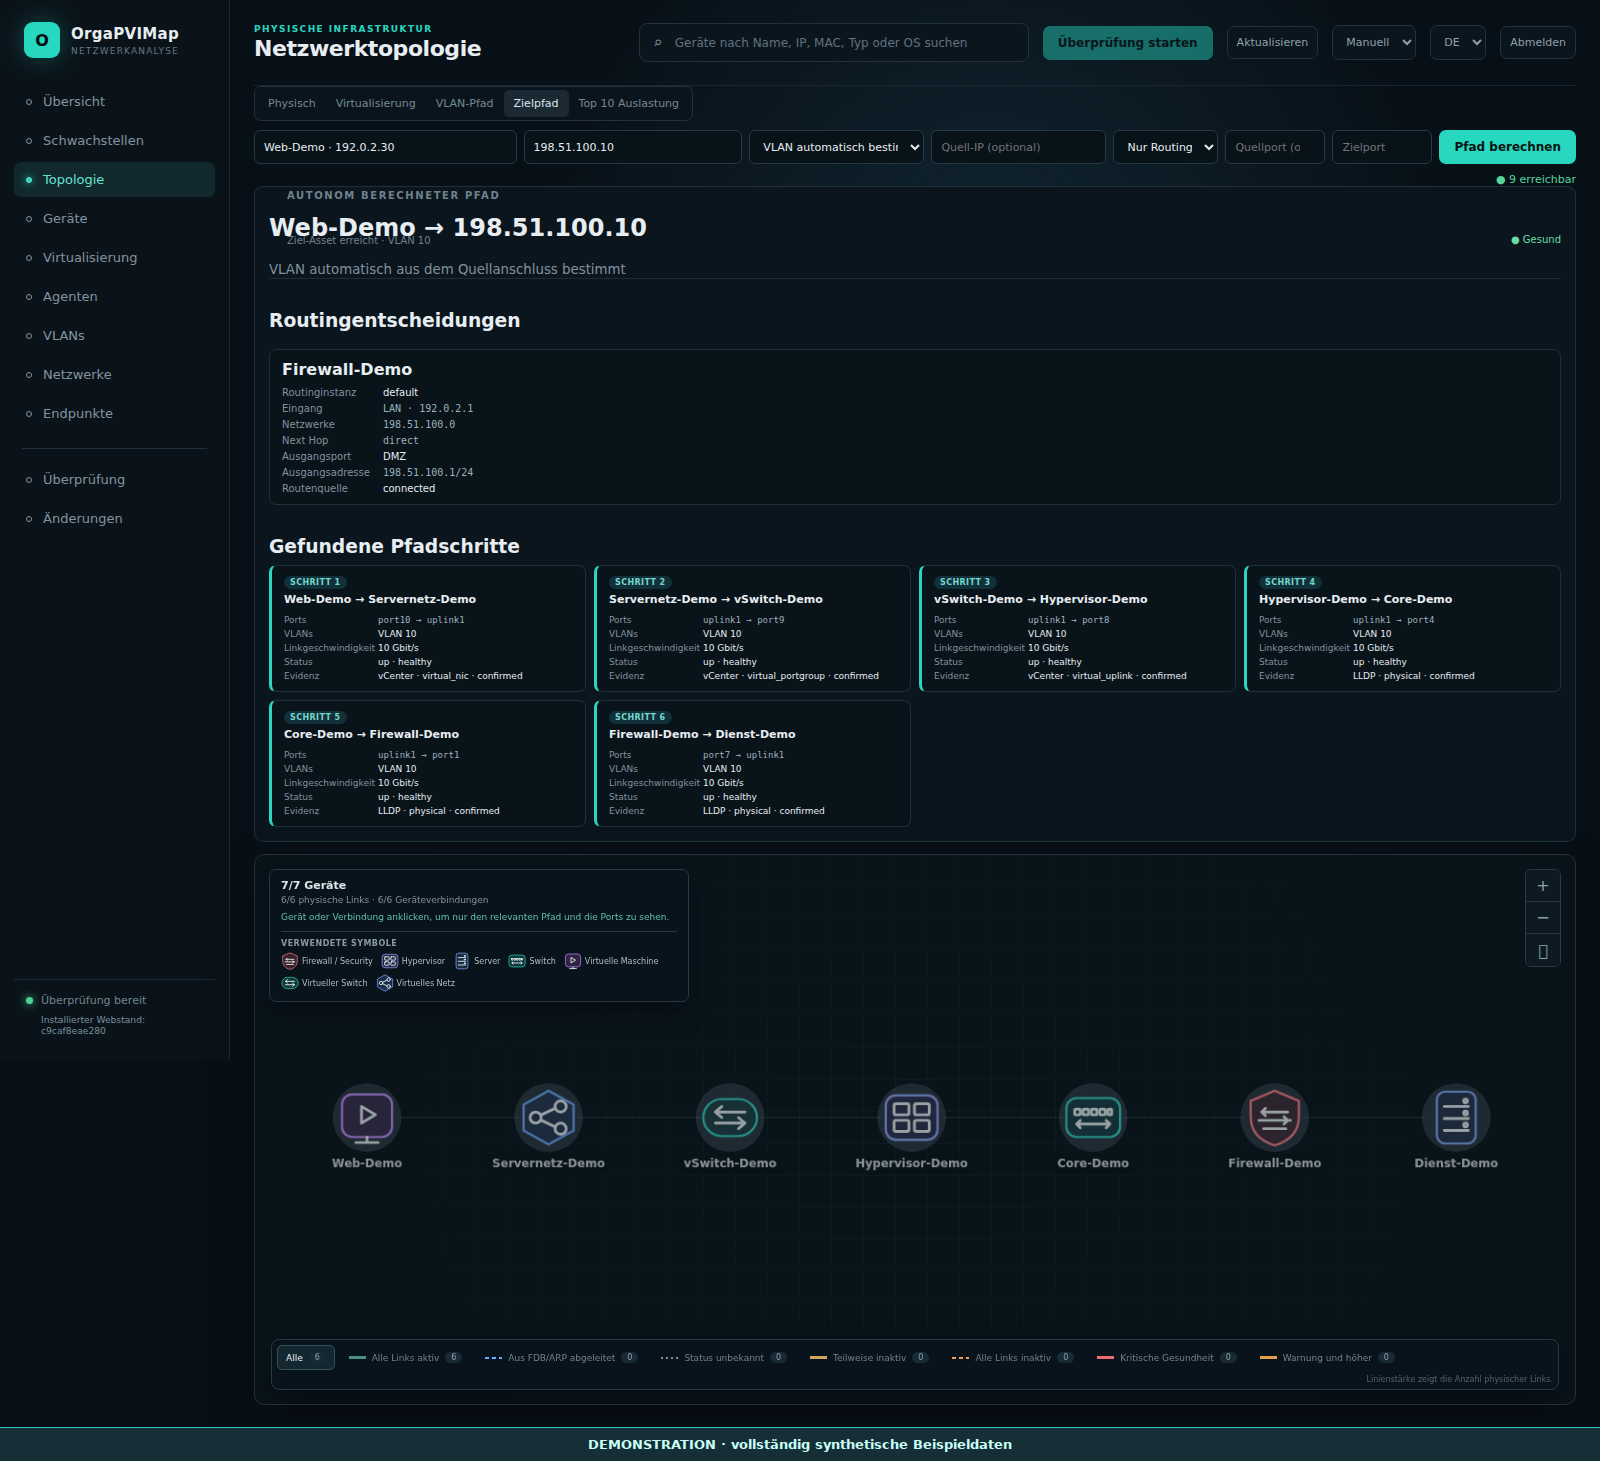1600x1461 pixels.
Task: Open Änderungen in the sidebar
Action: point(114,518)
